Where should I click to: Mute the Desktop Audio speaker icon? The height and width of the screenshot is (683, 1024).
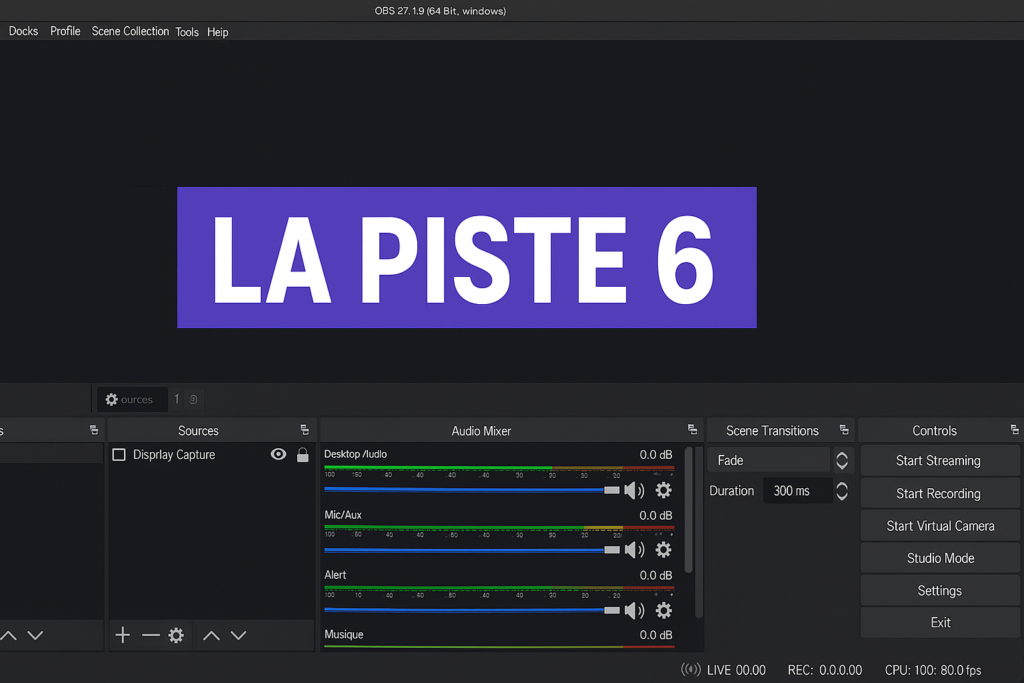(x=635, y=490)
